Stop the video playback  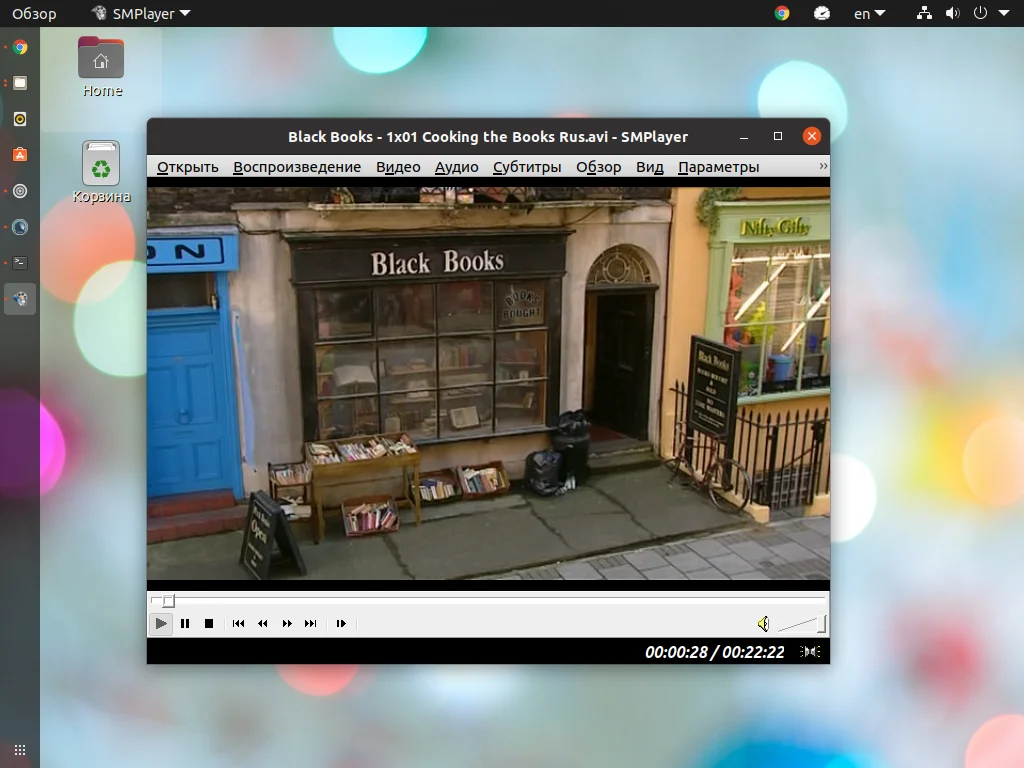click(x=209, y=624)
